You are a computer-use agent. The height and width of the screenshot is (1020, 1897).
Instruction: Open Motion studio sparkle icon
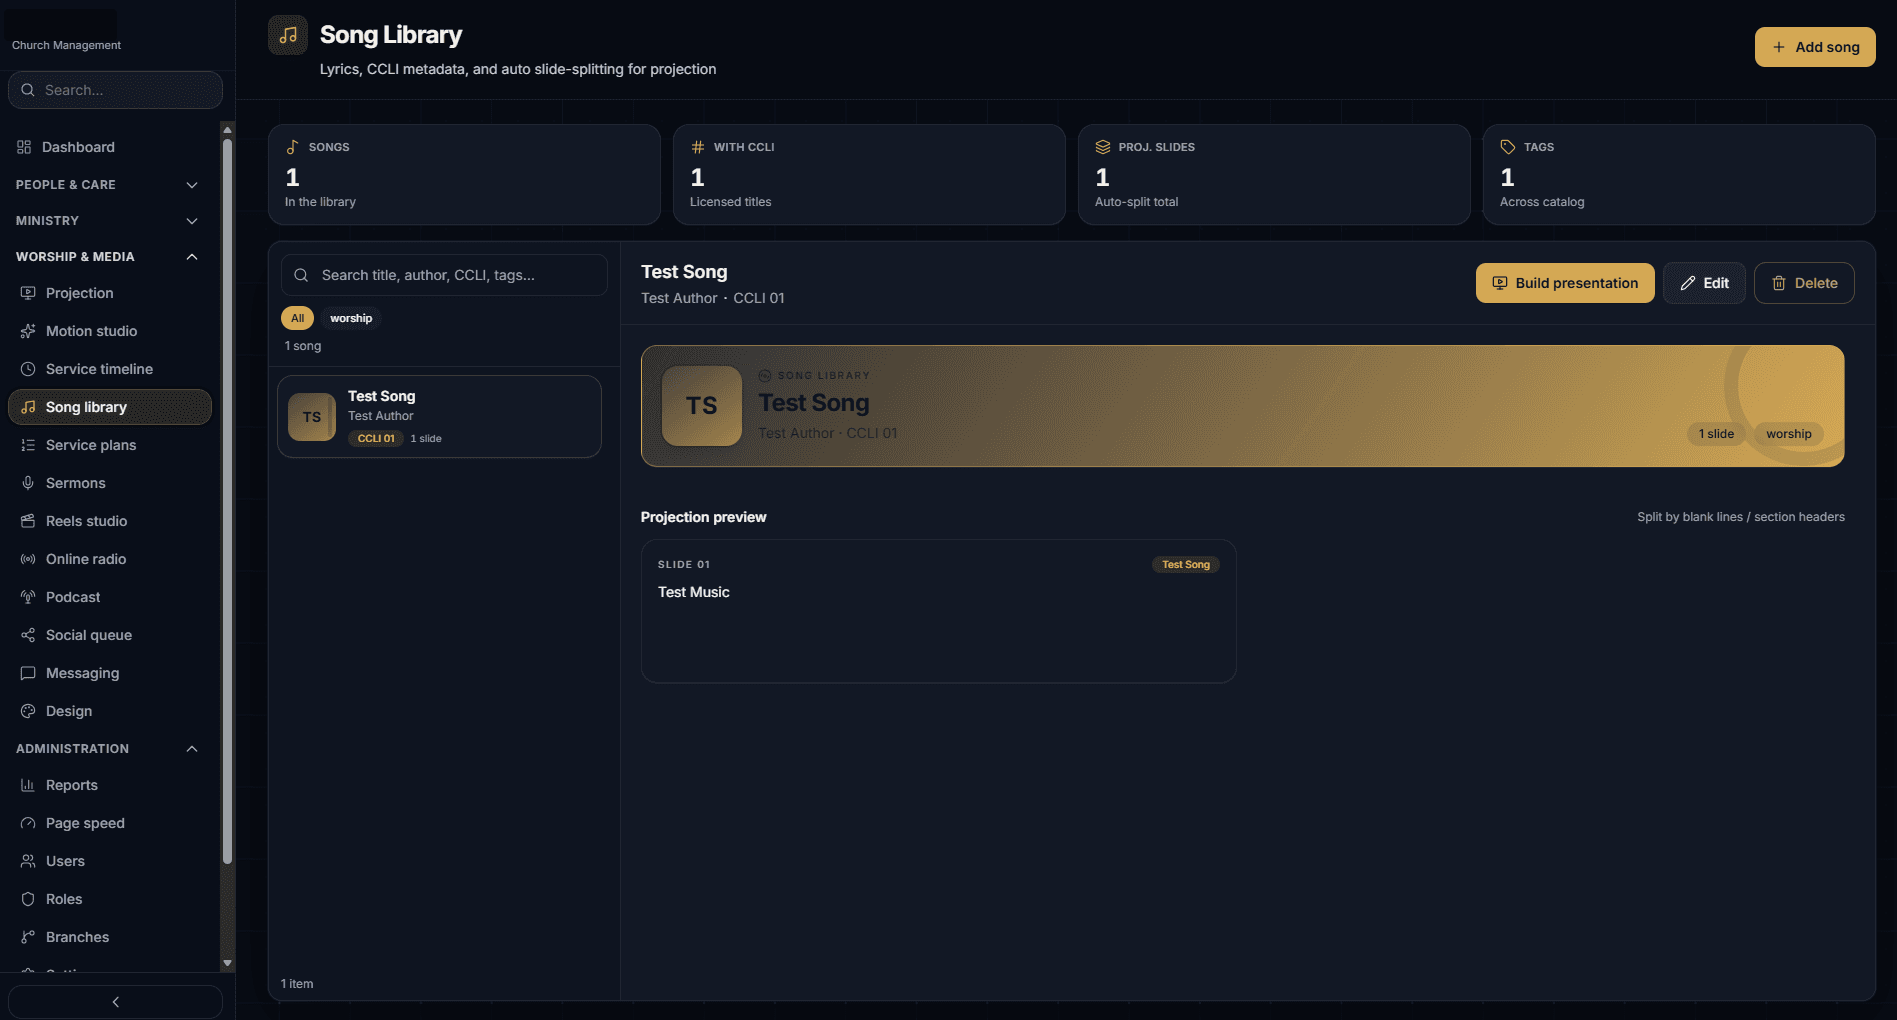coord(28,331)
